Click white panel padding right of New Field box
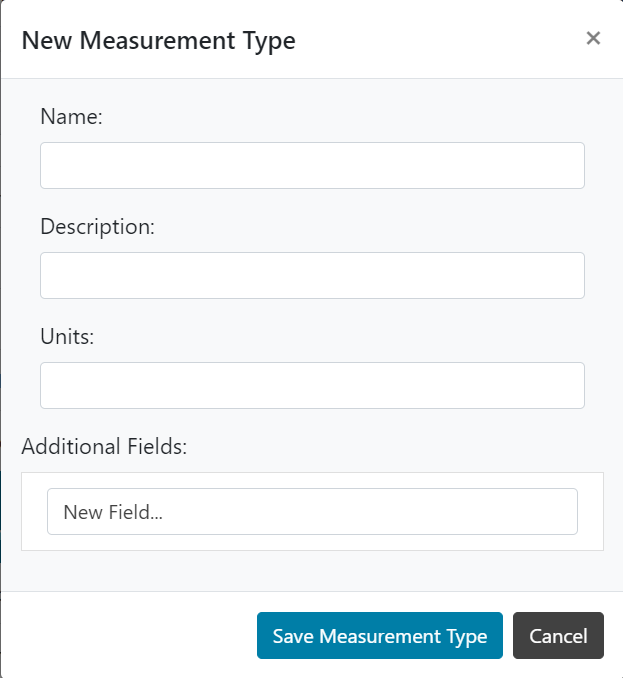 591,511
